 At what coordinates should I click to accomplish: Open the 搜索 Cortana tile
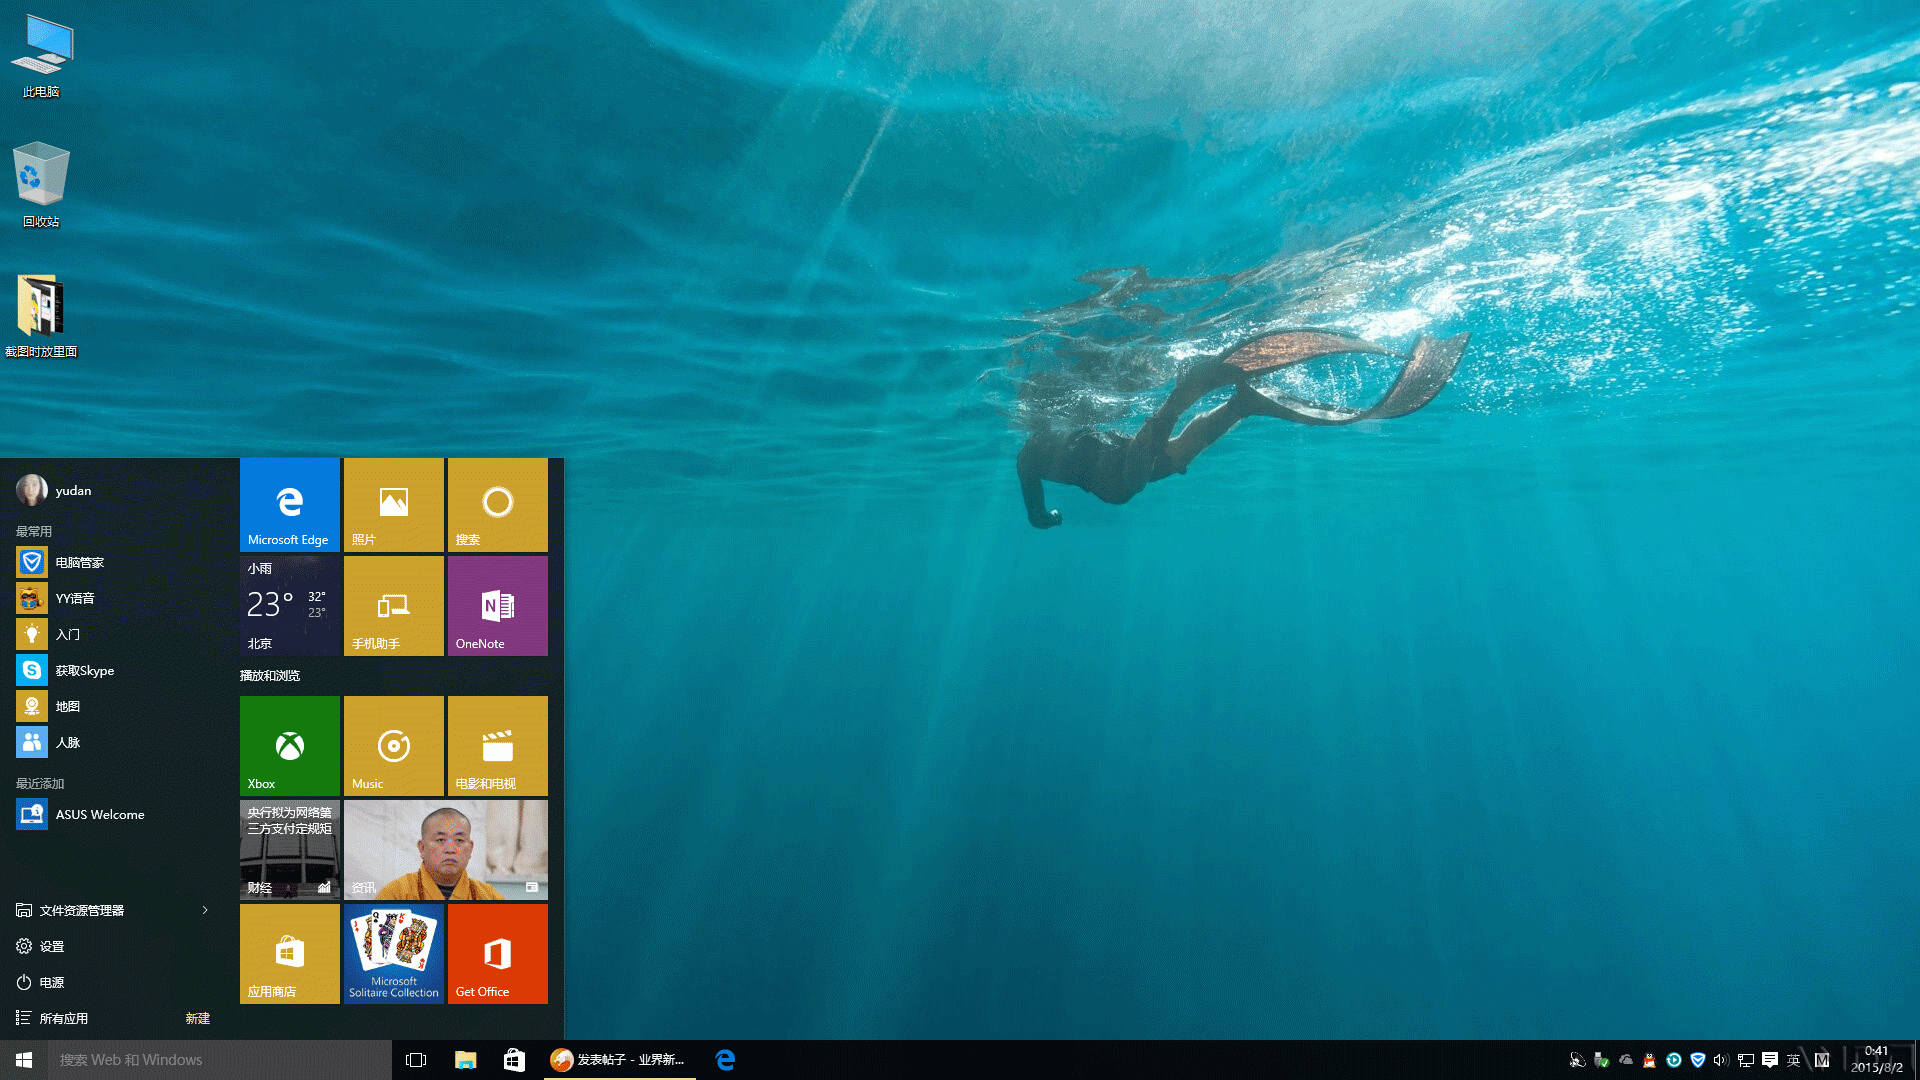point(498,505)
